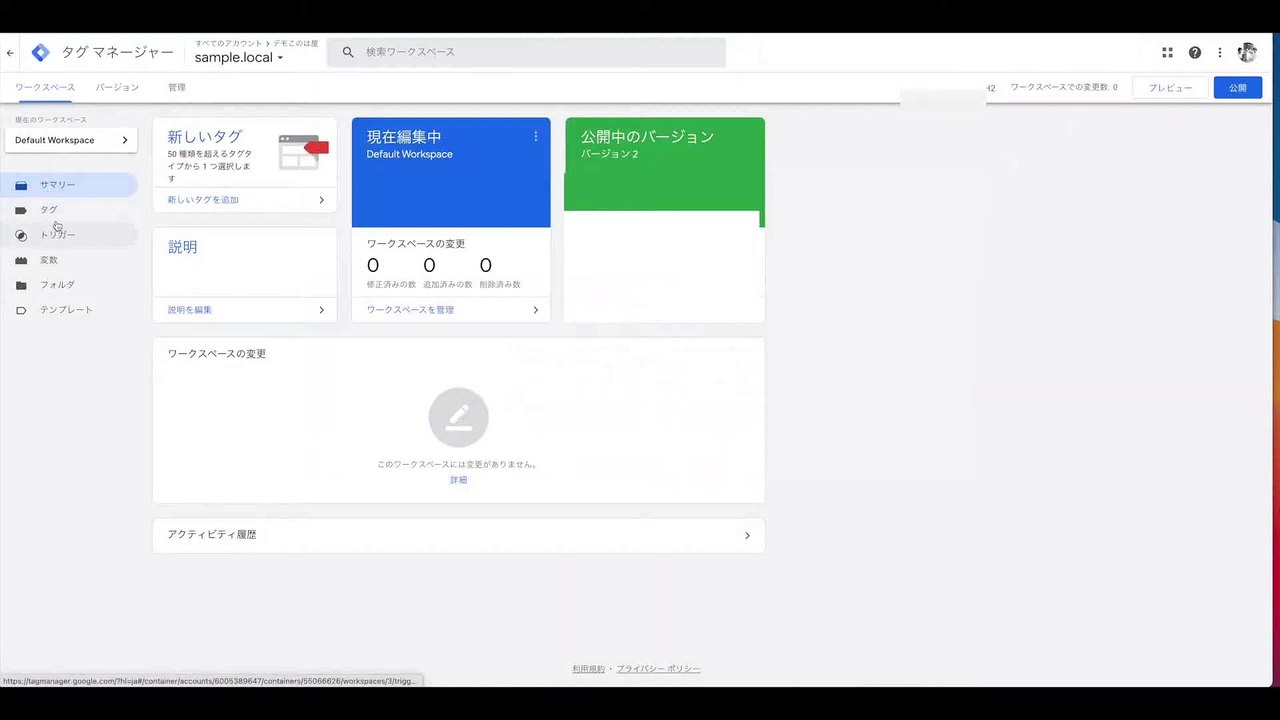Viewport: 1280px width, 720px height.
Task: Open the sample.local container dropdown
Action: click(x=239, y=57)
